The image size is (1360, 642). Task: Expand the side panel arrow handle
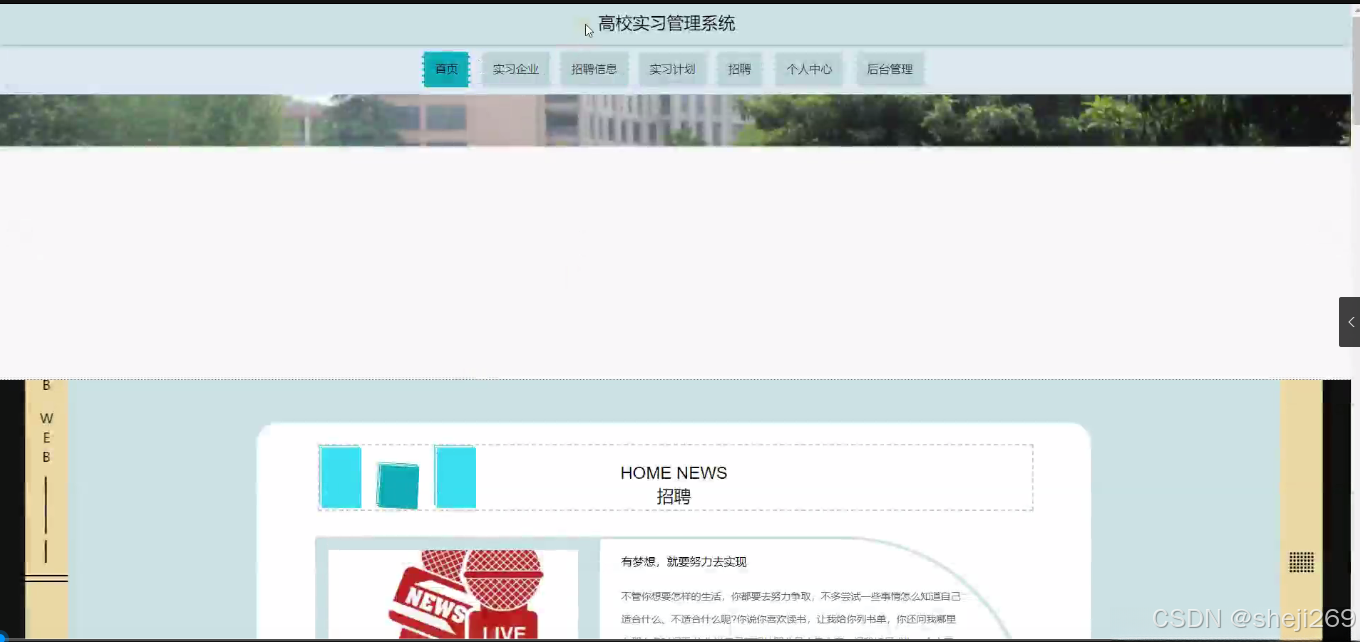[x=1349, y=322]
